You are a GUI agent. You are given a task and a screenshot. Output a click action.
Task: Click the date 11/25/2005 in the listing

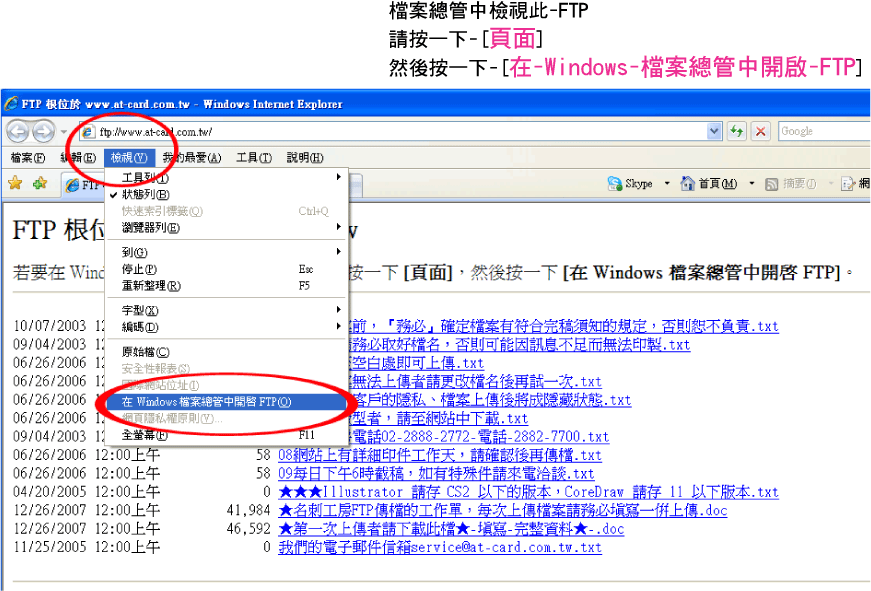[49, 547]
